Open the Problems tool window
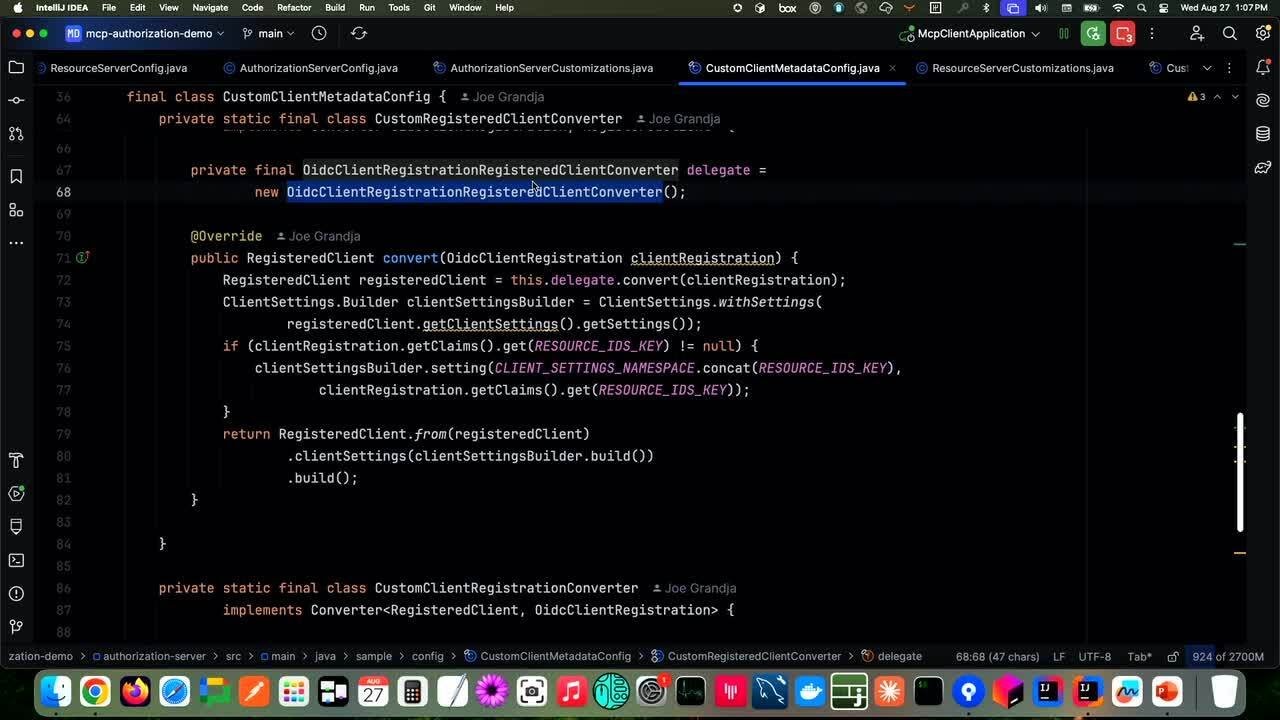 point(16,593)
